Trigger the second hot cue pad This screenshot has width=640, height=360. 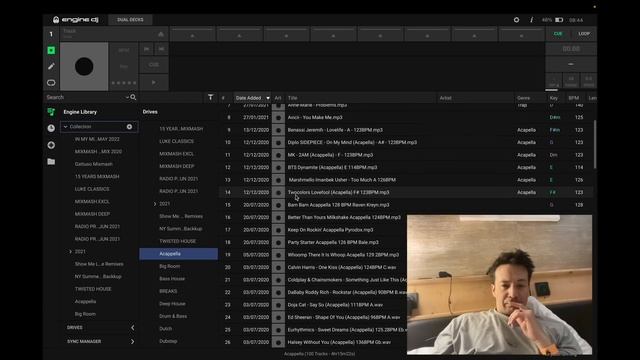click(239, 34)
